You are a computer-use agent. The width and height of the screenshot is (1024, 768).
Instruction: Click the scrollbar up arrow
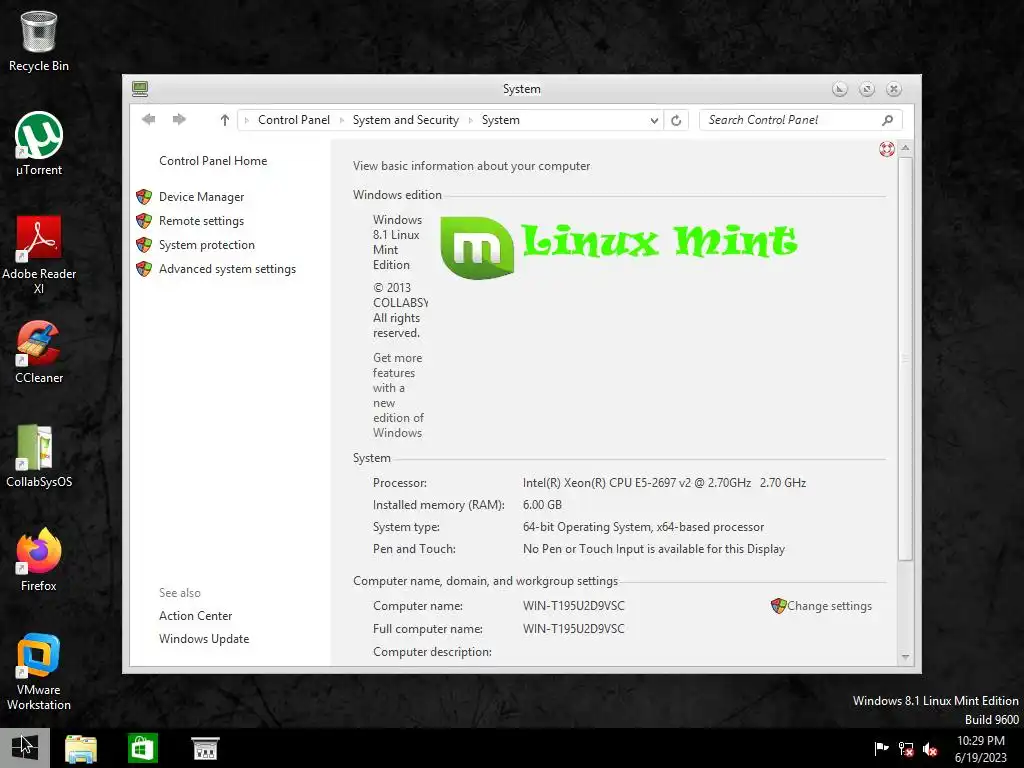point(905,148)
